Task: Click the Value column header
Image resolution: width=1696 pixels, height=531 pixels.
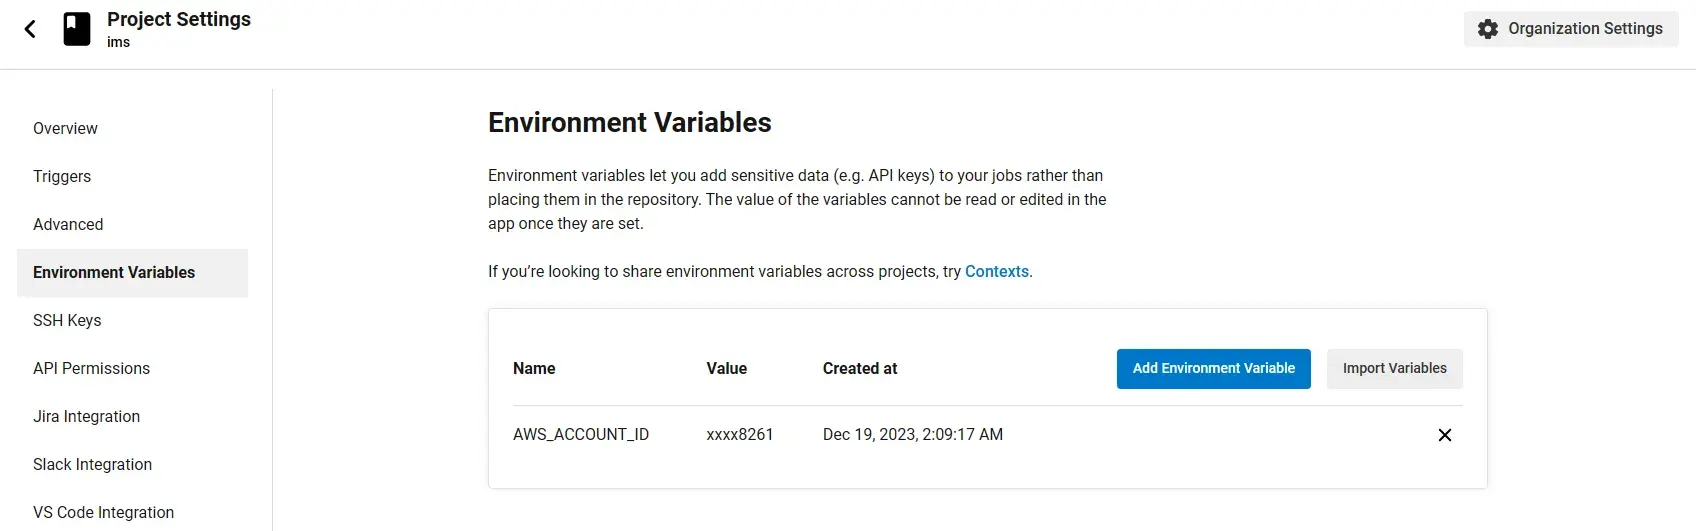Action: pyautogui.click(x=727, y=369)
